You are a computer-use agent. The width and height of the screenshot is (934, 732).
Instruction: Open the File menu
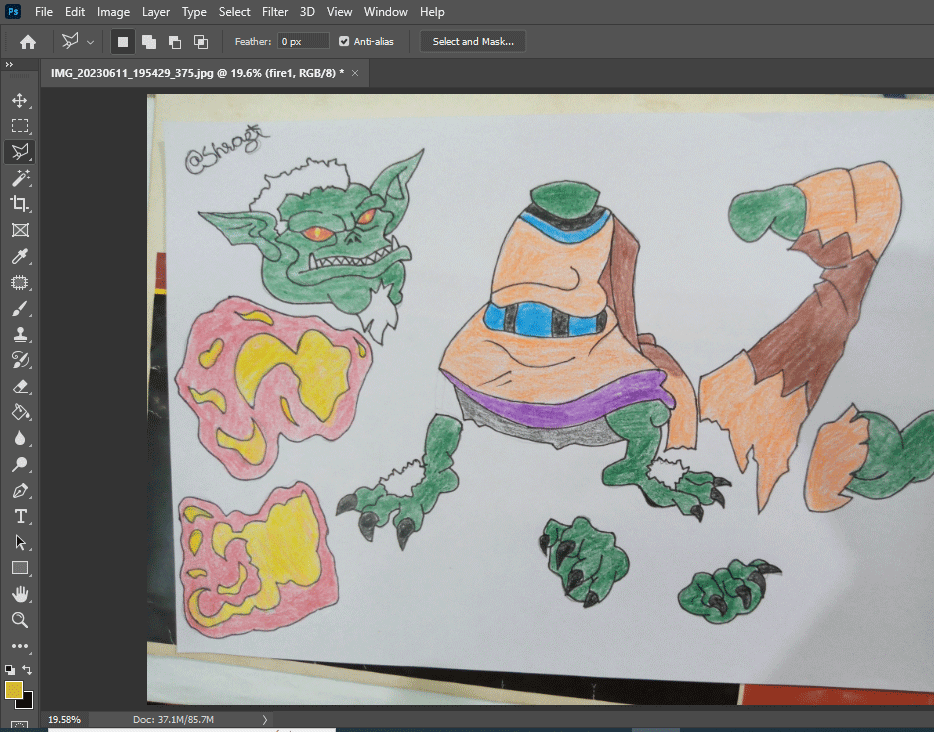[x=43, y=12]
